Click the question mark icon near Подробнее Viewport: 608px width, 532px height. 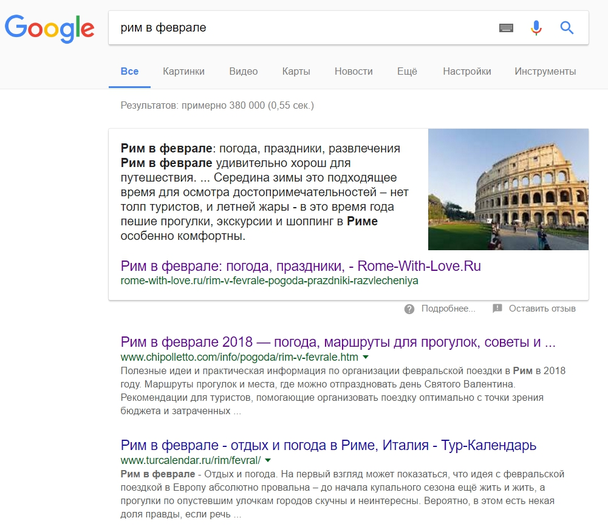click(409, 309)
